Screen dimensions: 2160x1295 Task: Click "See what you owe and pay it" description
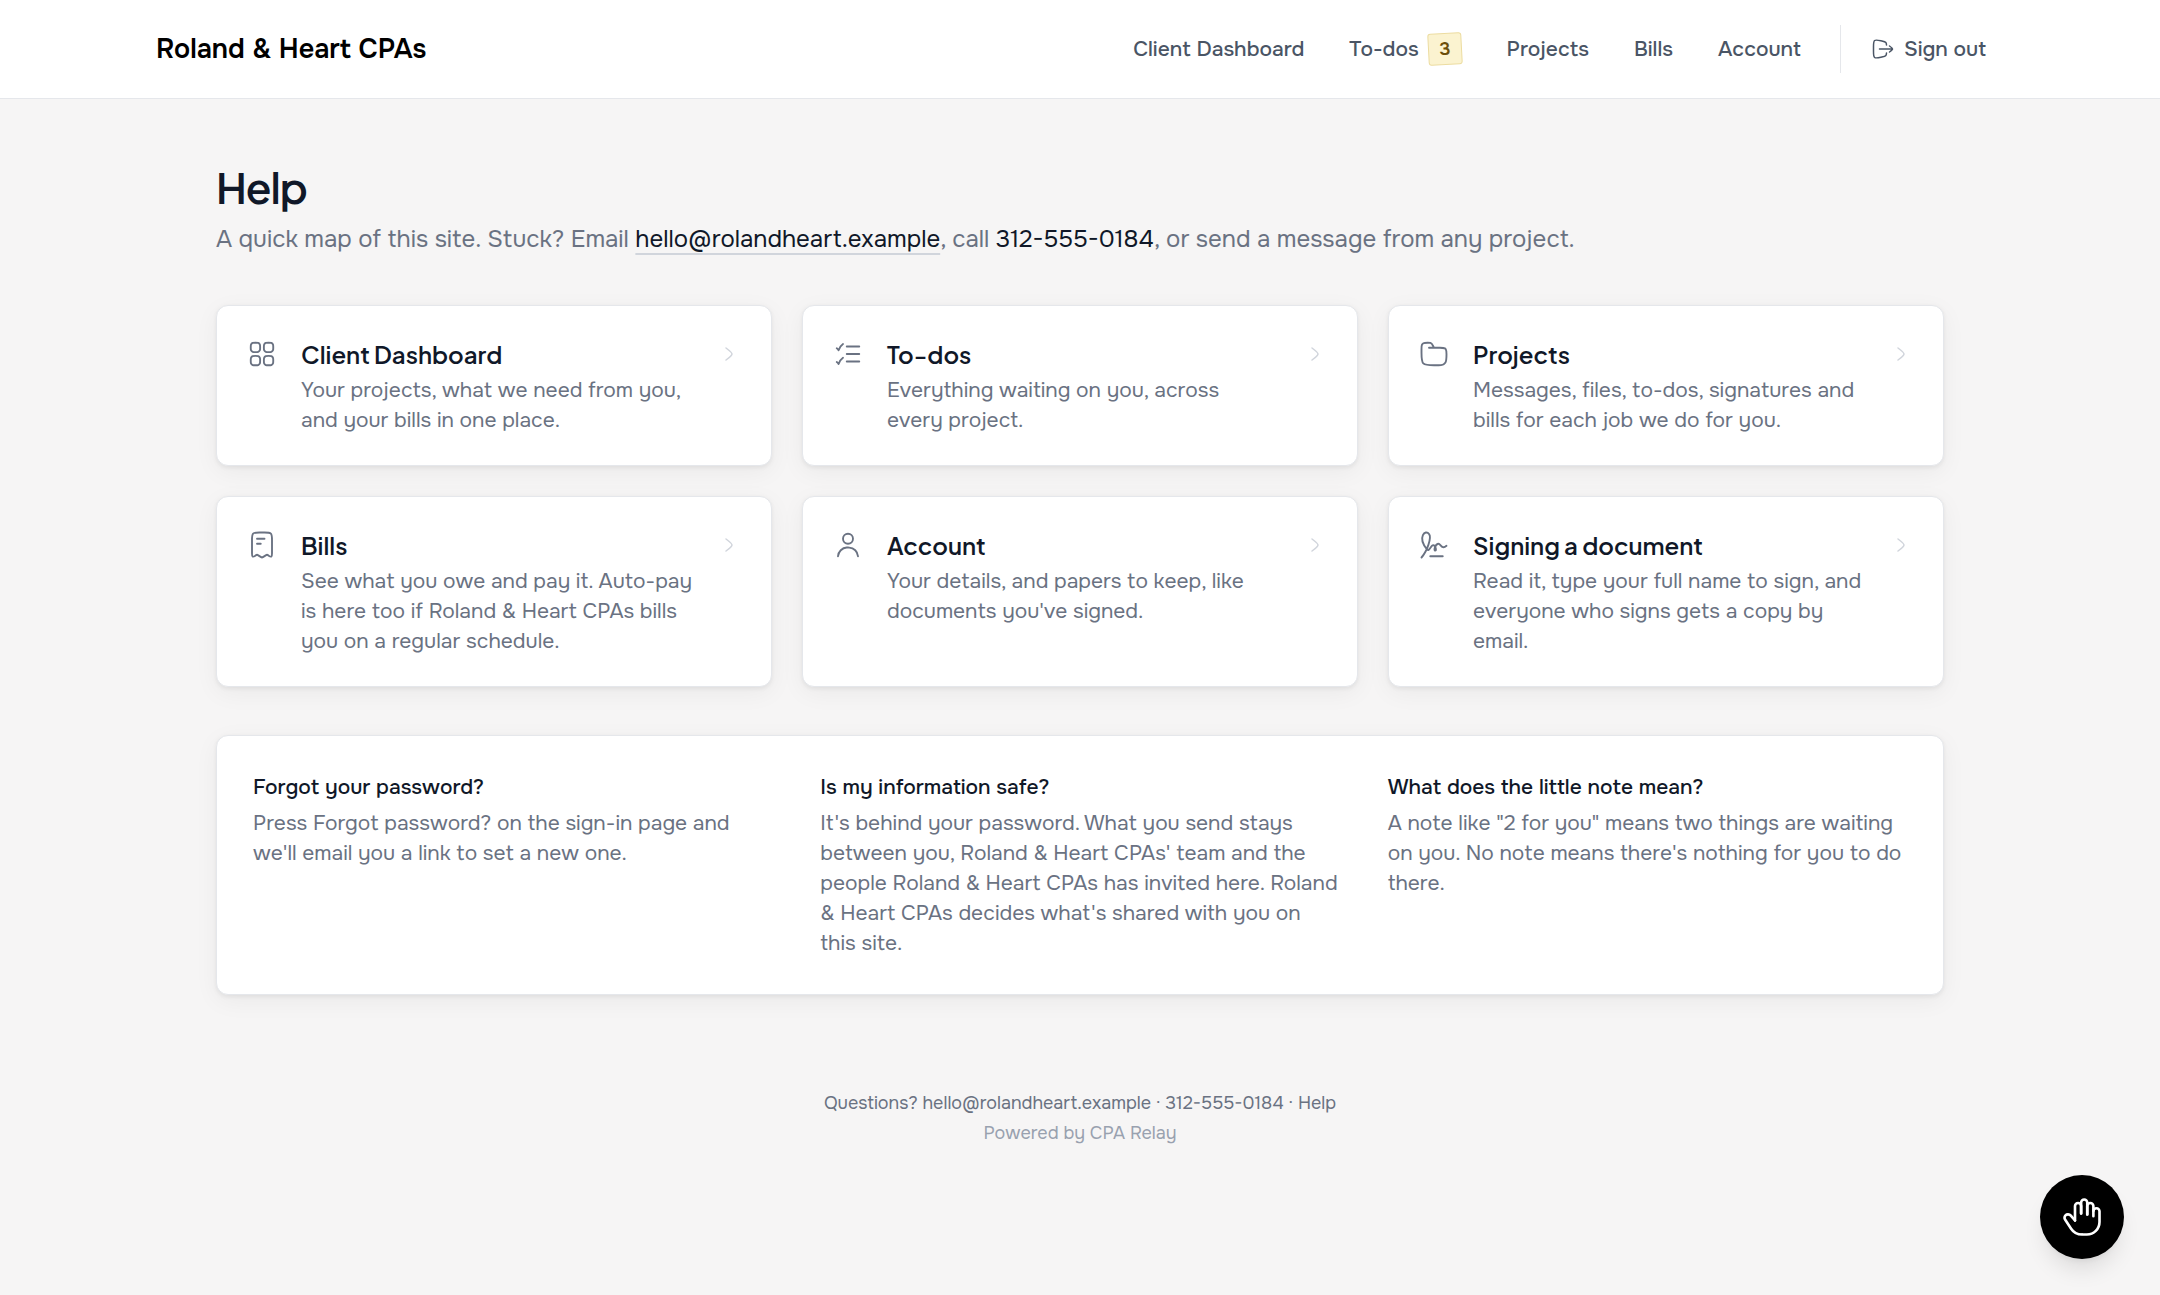[x=497, y=611]
